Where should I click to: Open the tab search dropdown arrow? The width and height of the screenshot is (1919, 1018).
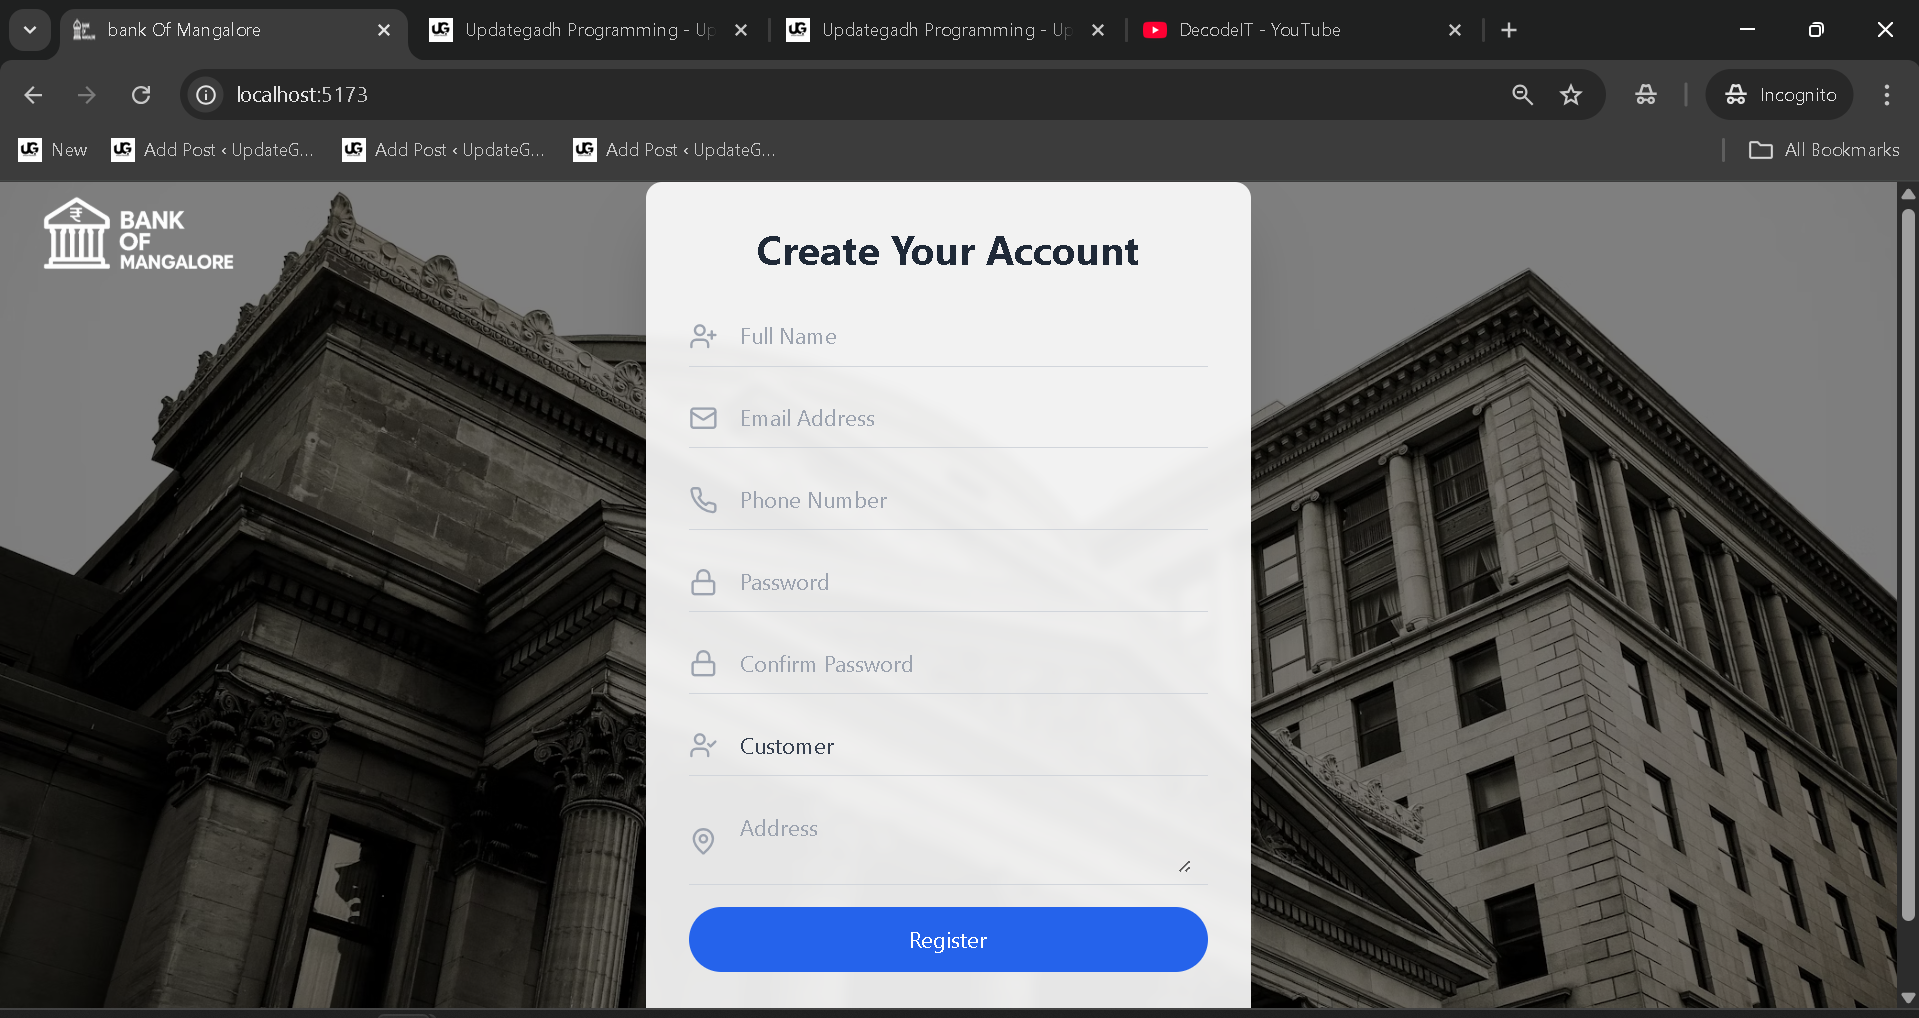point(30,30)
